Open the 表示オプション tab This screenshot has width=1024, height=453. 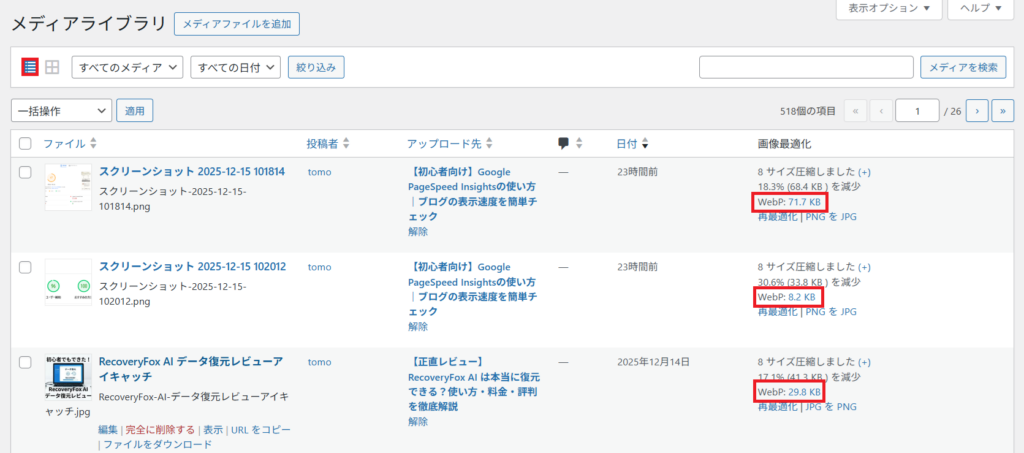[x=888, y=9]
